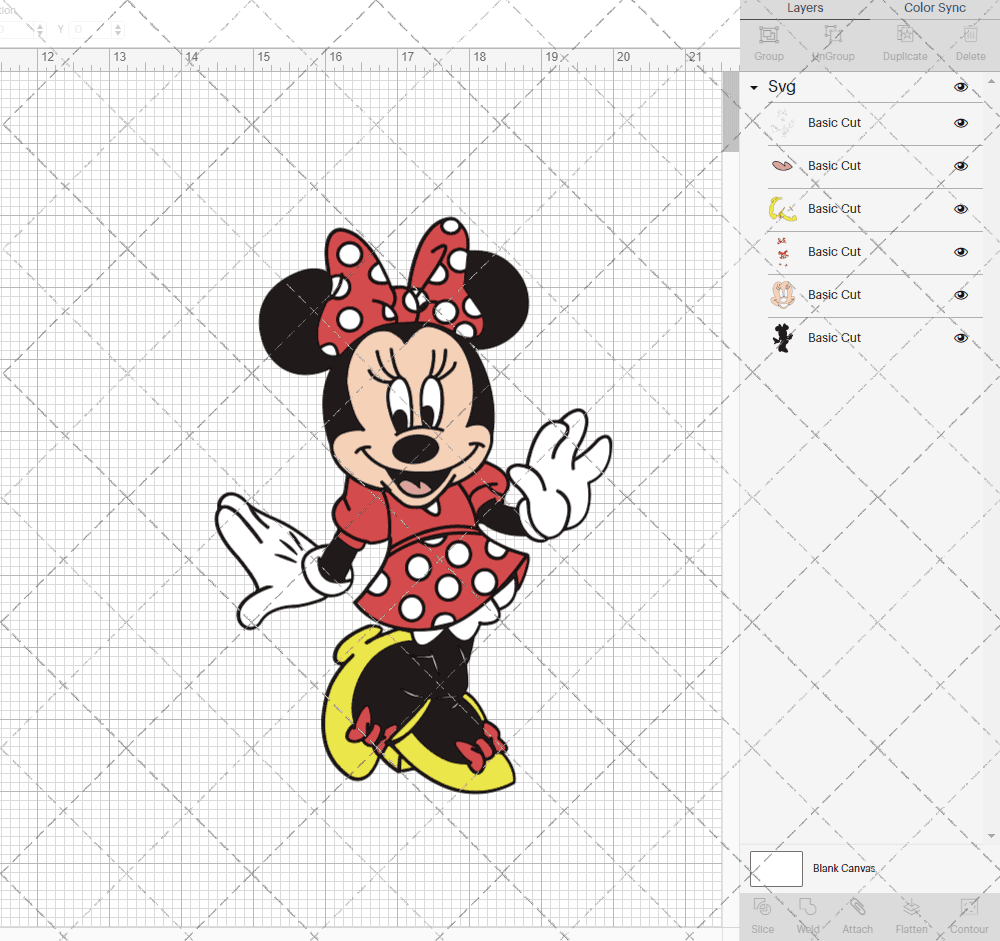Switch to the Layers tab
Viewport: 1000px width, 941px height.
805,8
